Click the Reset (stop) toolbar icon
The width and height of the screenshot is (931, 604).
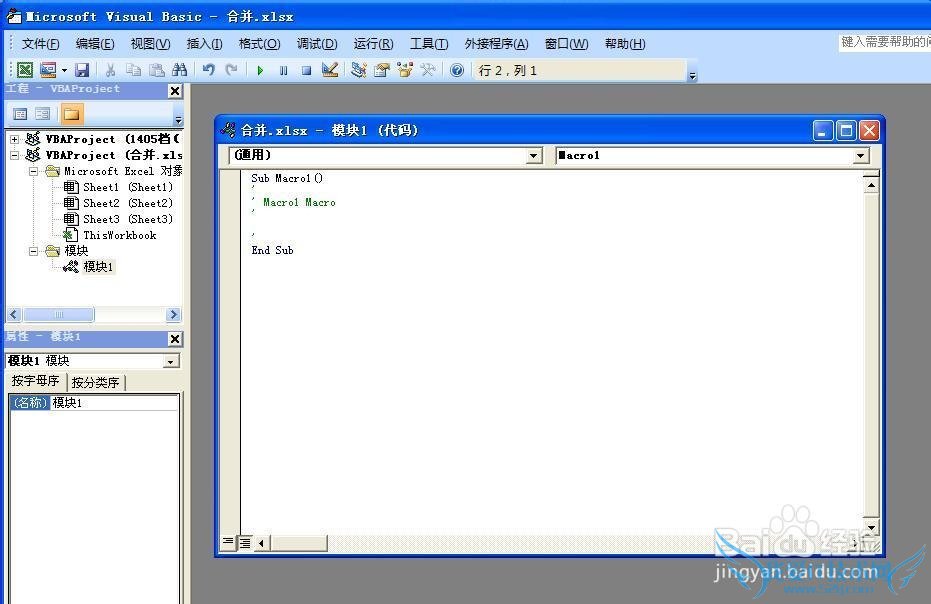pyautogui.click(x=306, y=70)
